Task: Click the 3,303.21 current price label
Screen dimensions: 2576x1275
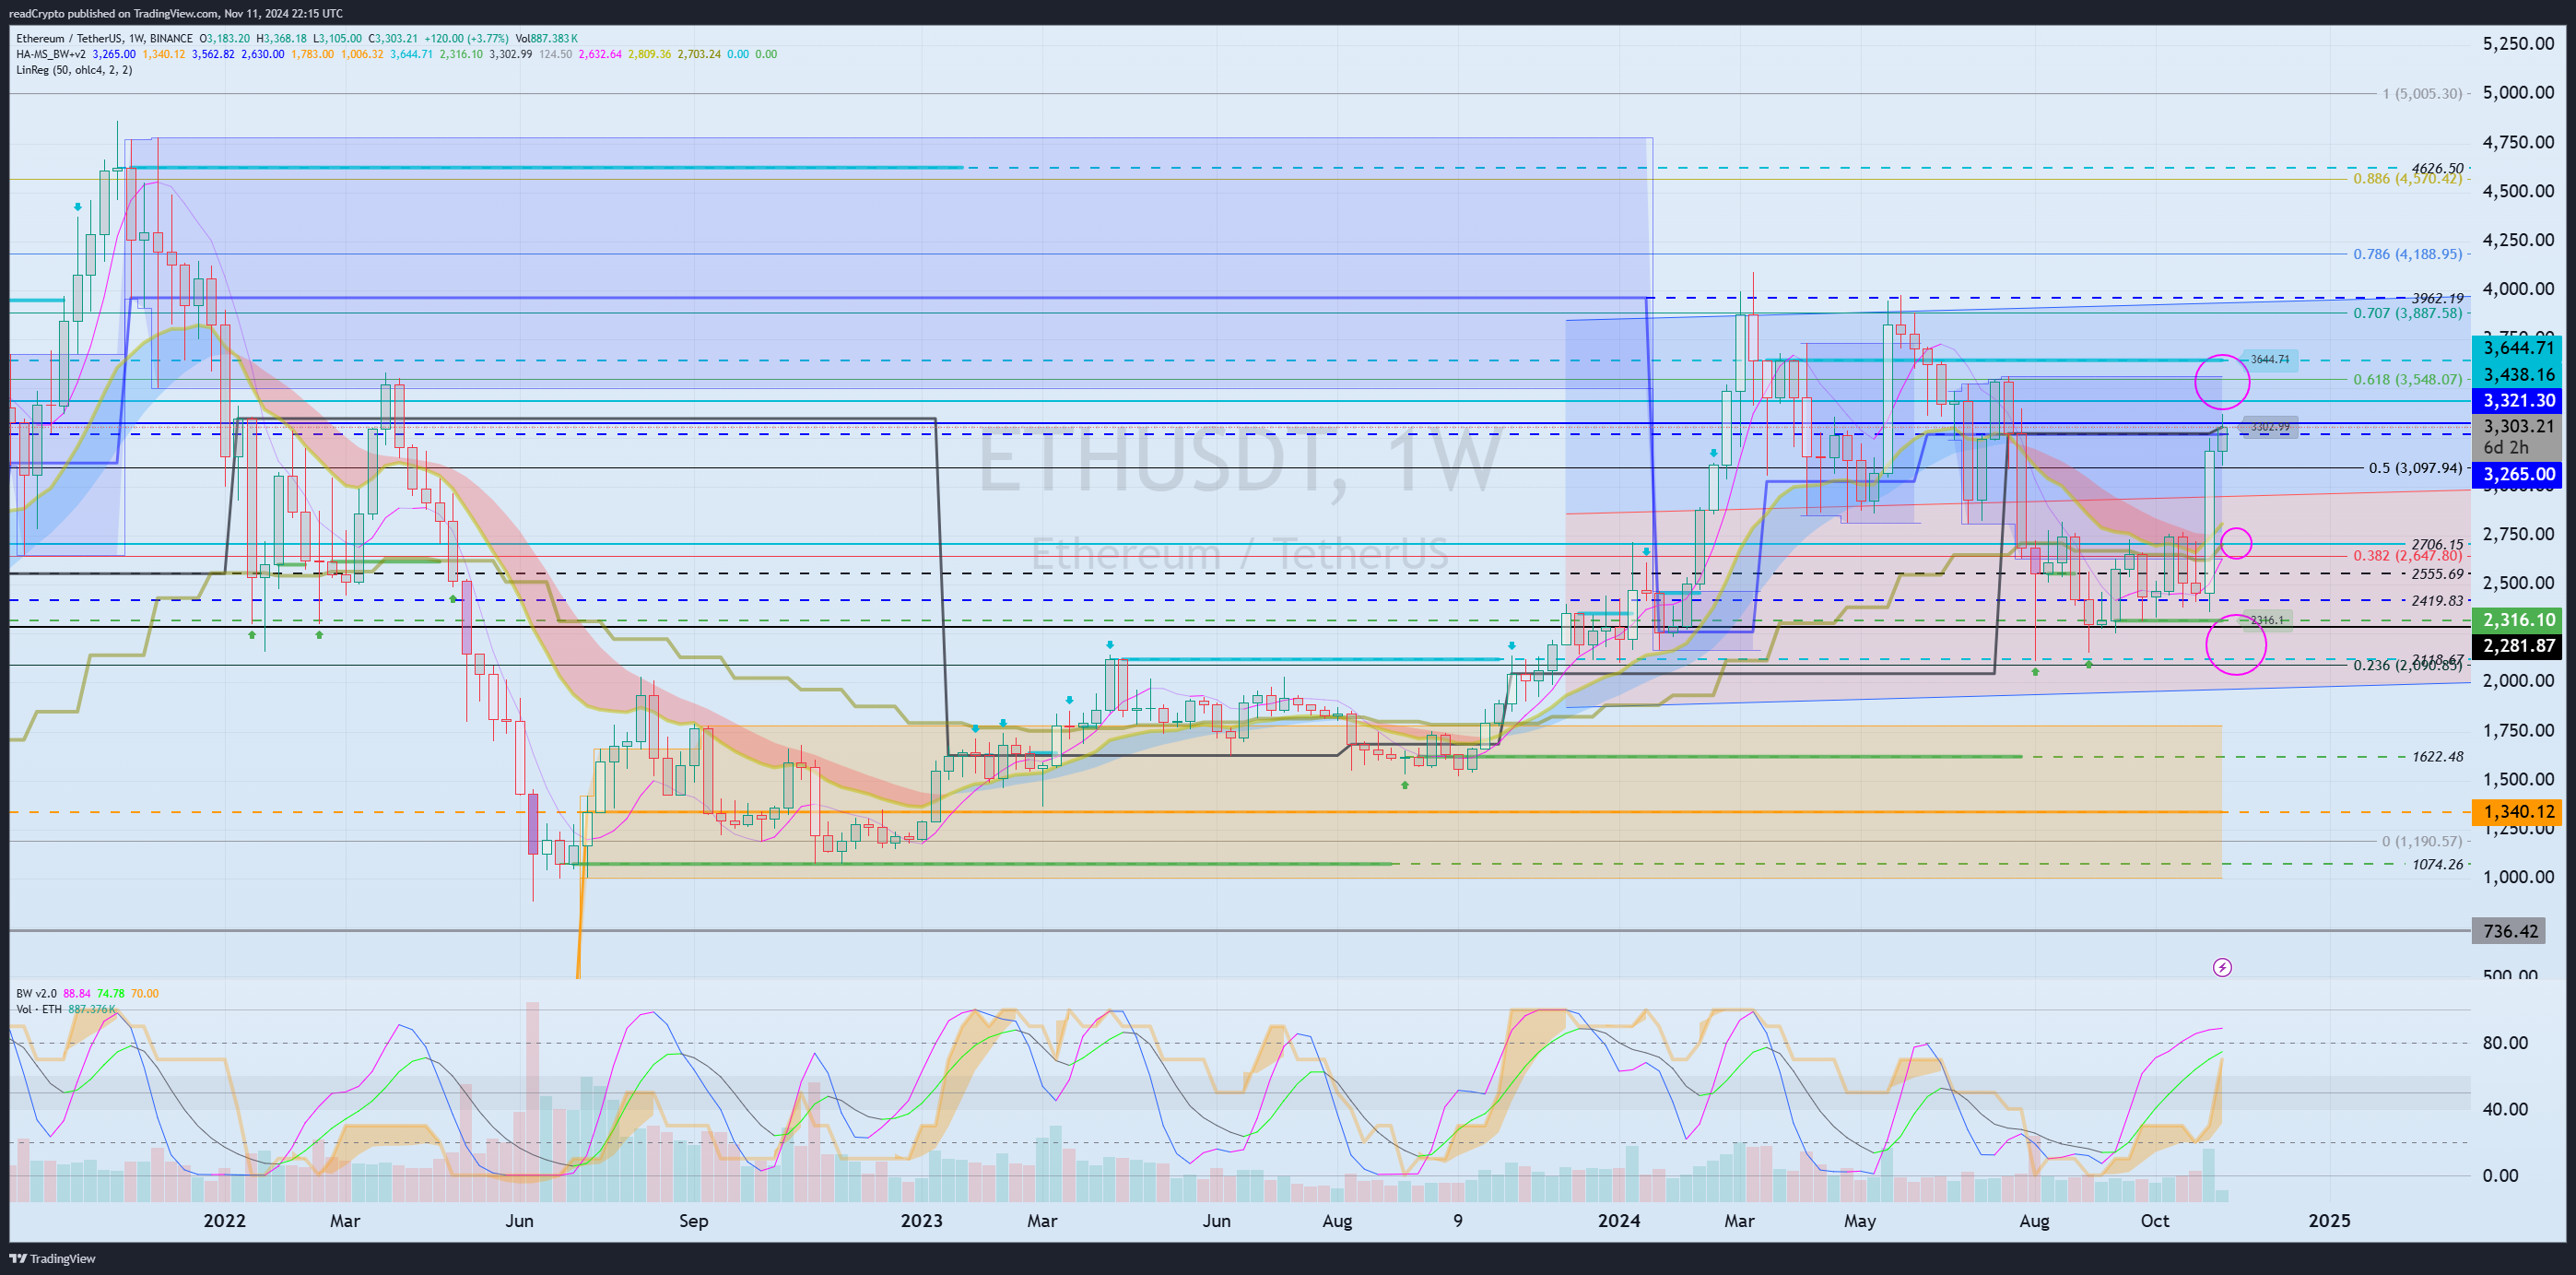Action: coord(2519,426)
